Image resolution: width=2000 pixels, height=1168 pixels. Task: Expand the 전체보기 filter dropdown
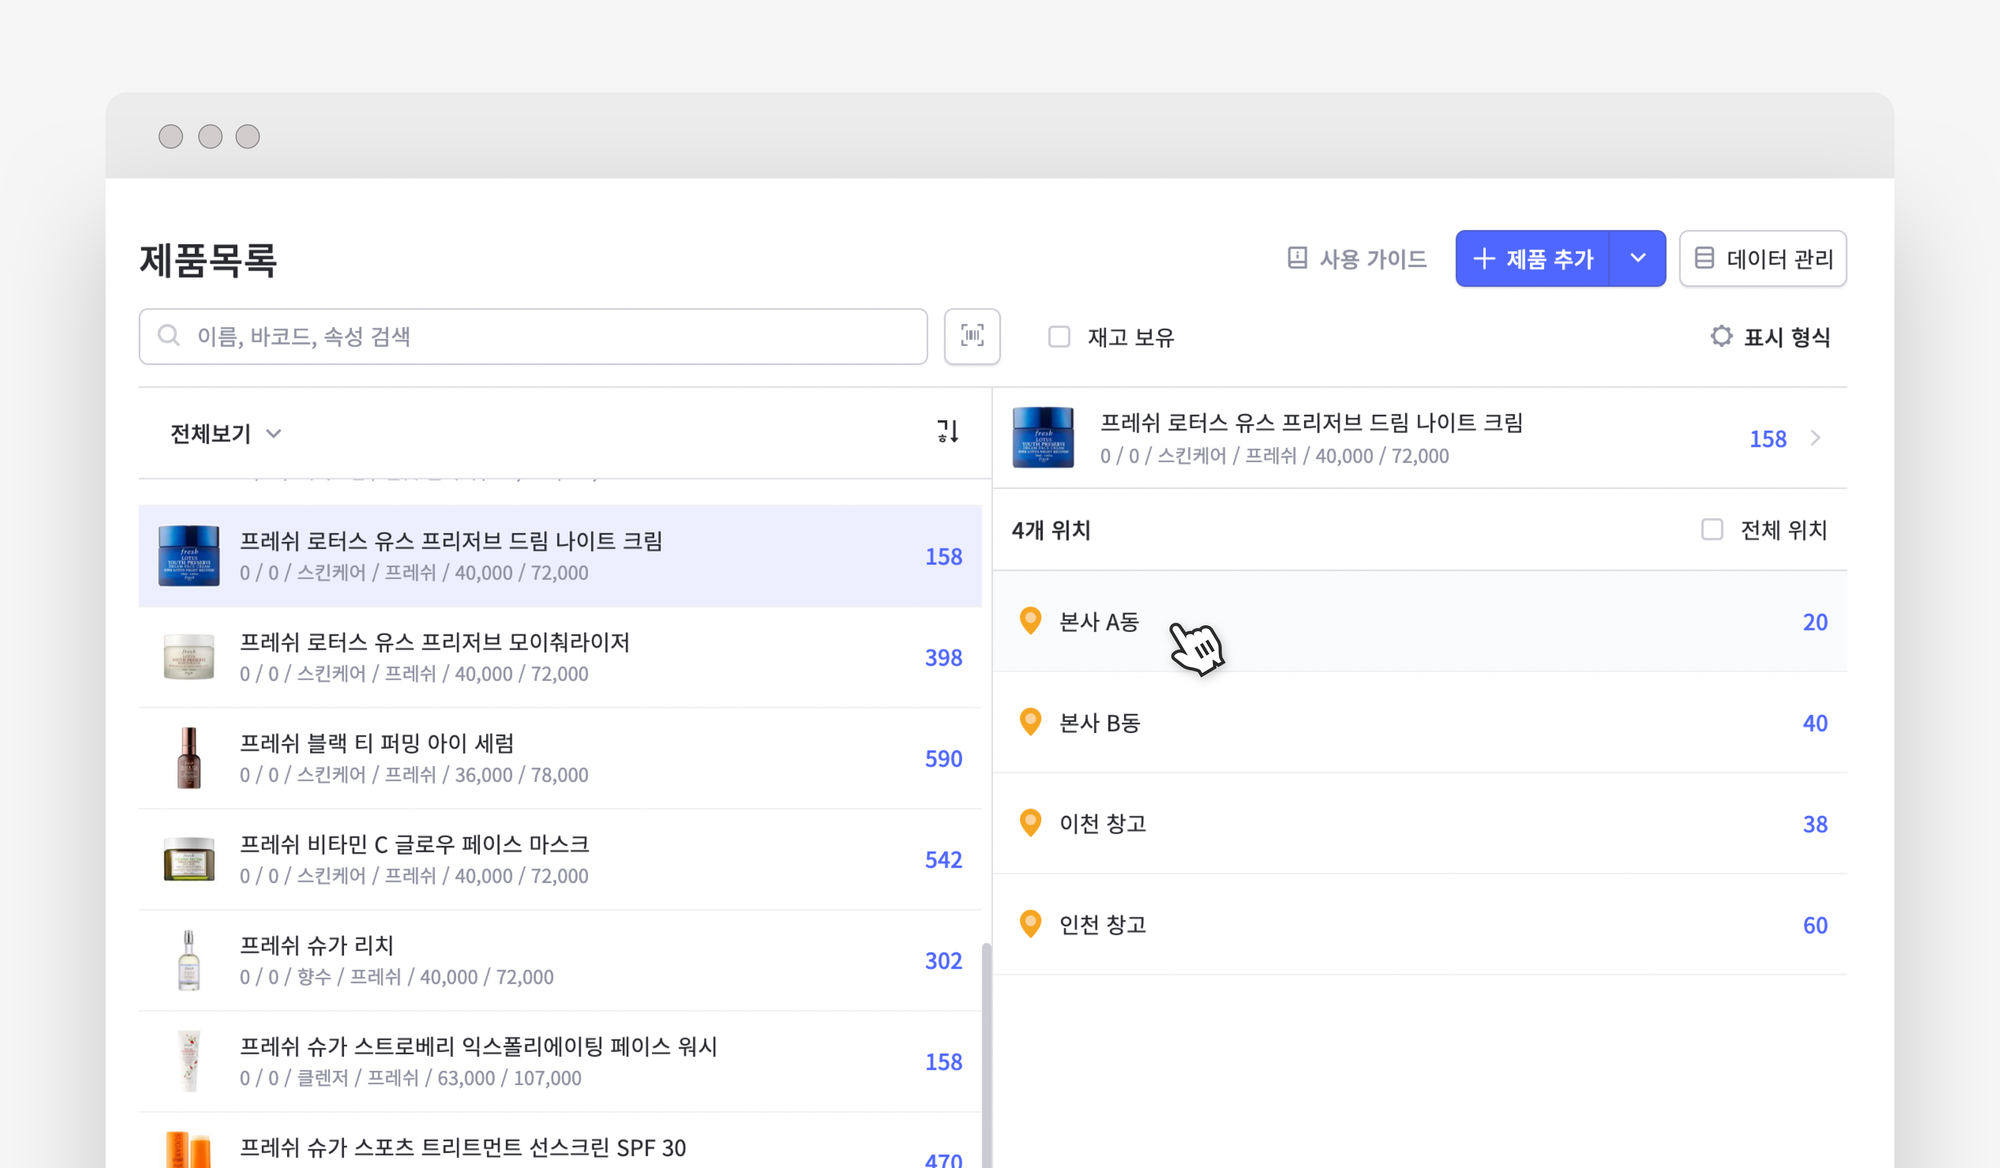click(226, 433)
